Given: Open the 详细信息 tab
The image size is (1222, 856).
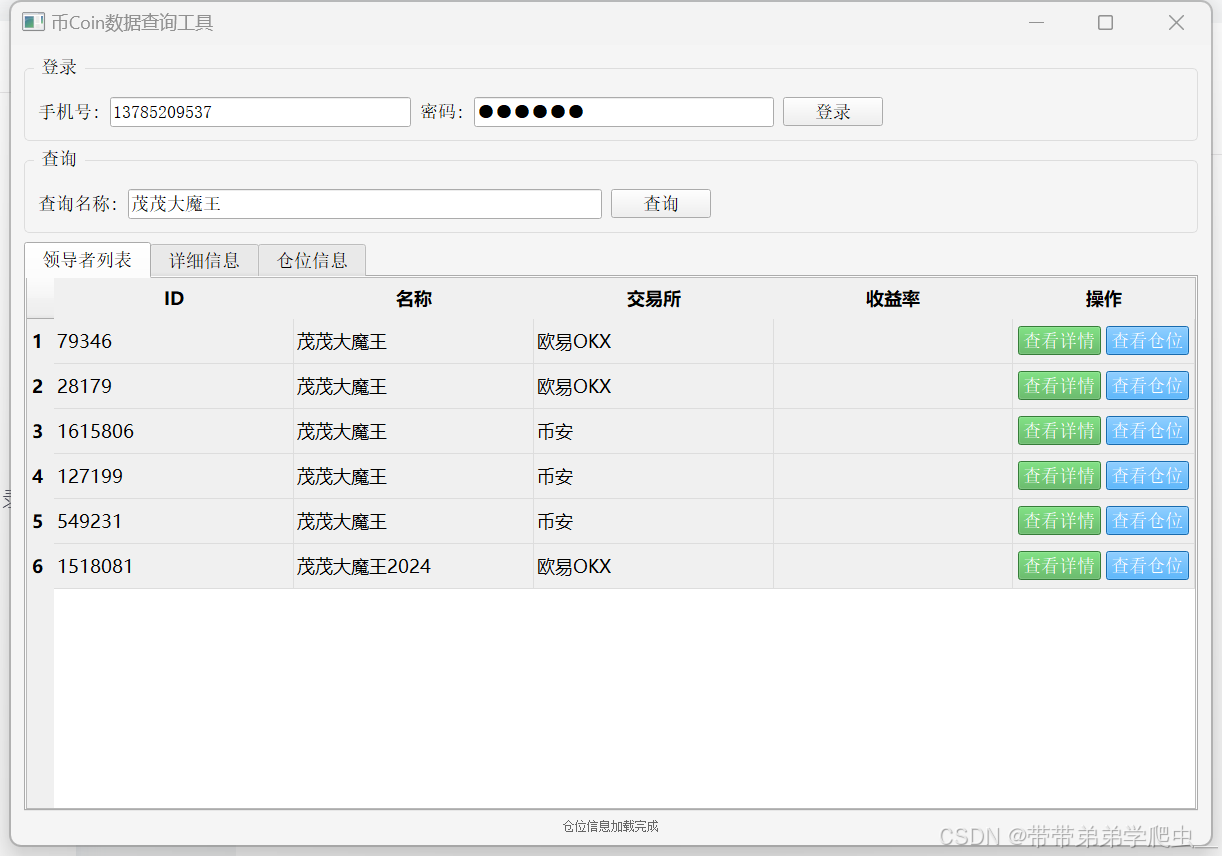Looking at the screenshot, I should (204, 261).
